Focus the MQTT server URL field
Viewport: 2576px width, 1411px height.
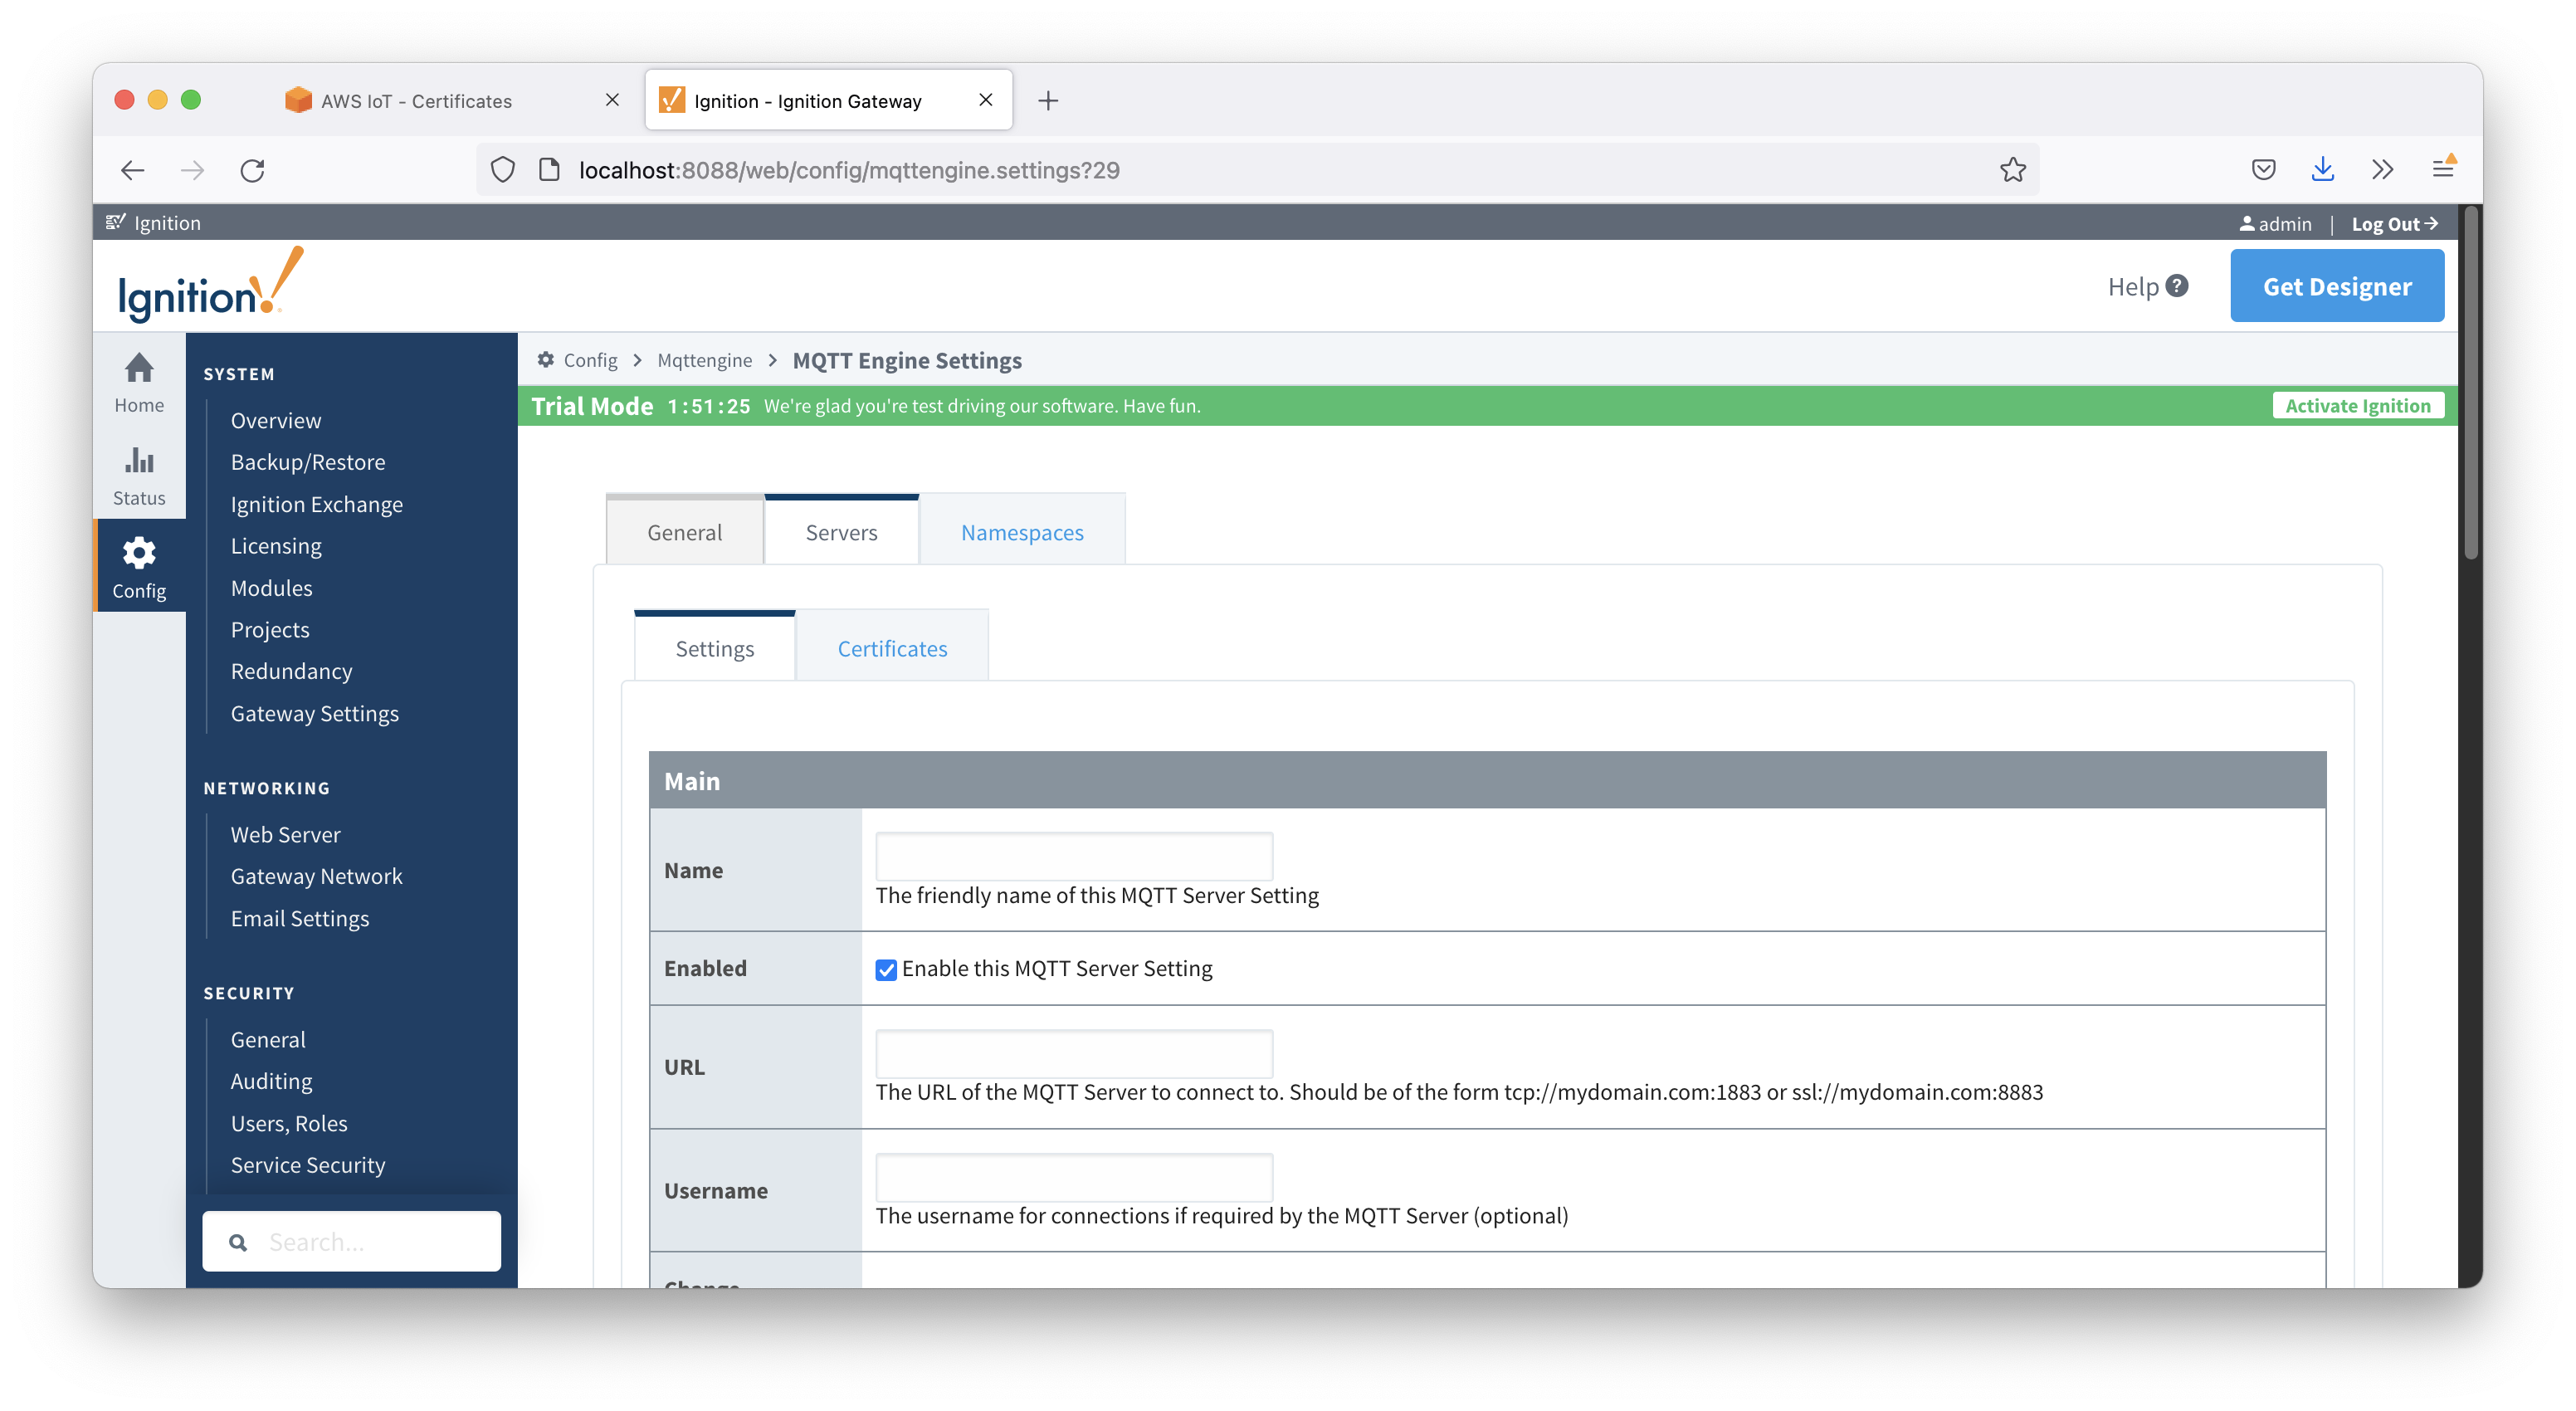point(1073,1053)
